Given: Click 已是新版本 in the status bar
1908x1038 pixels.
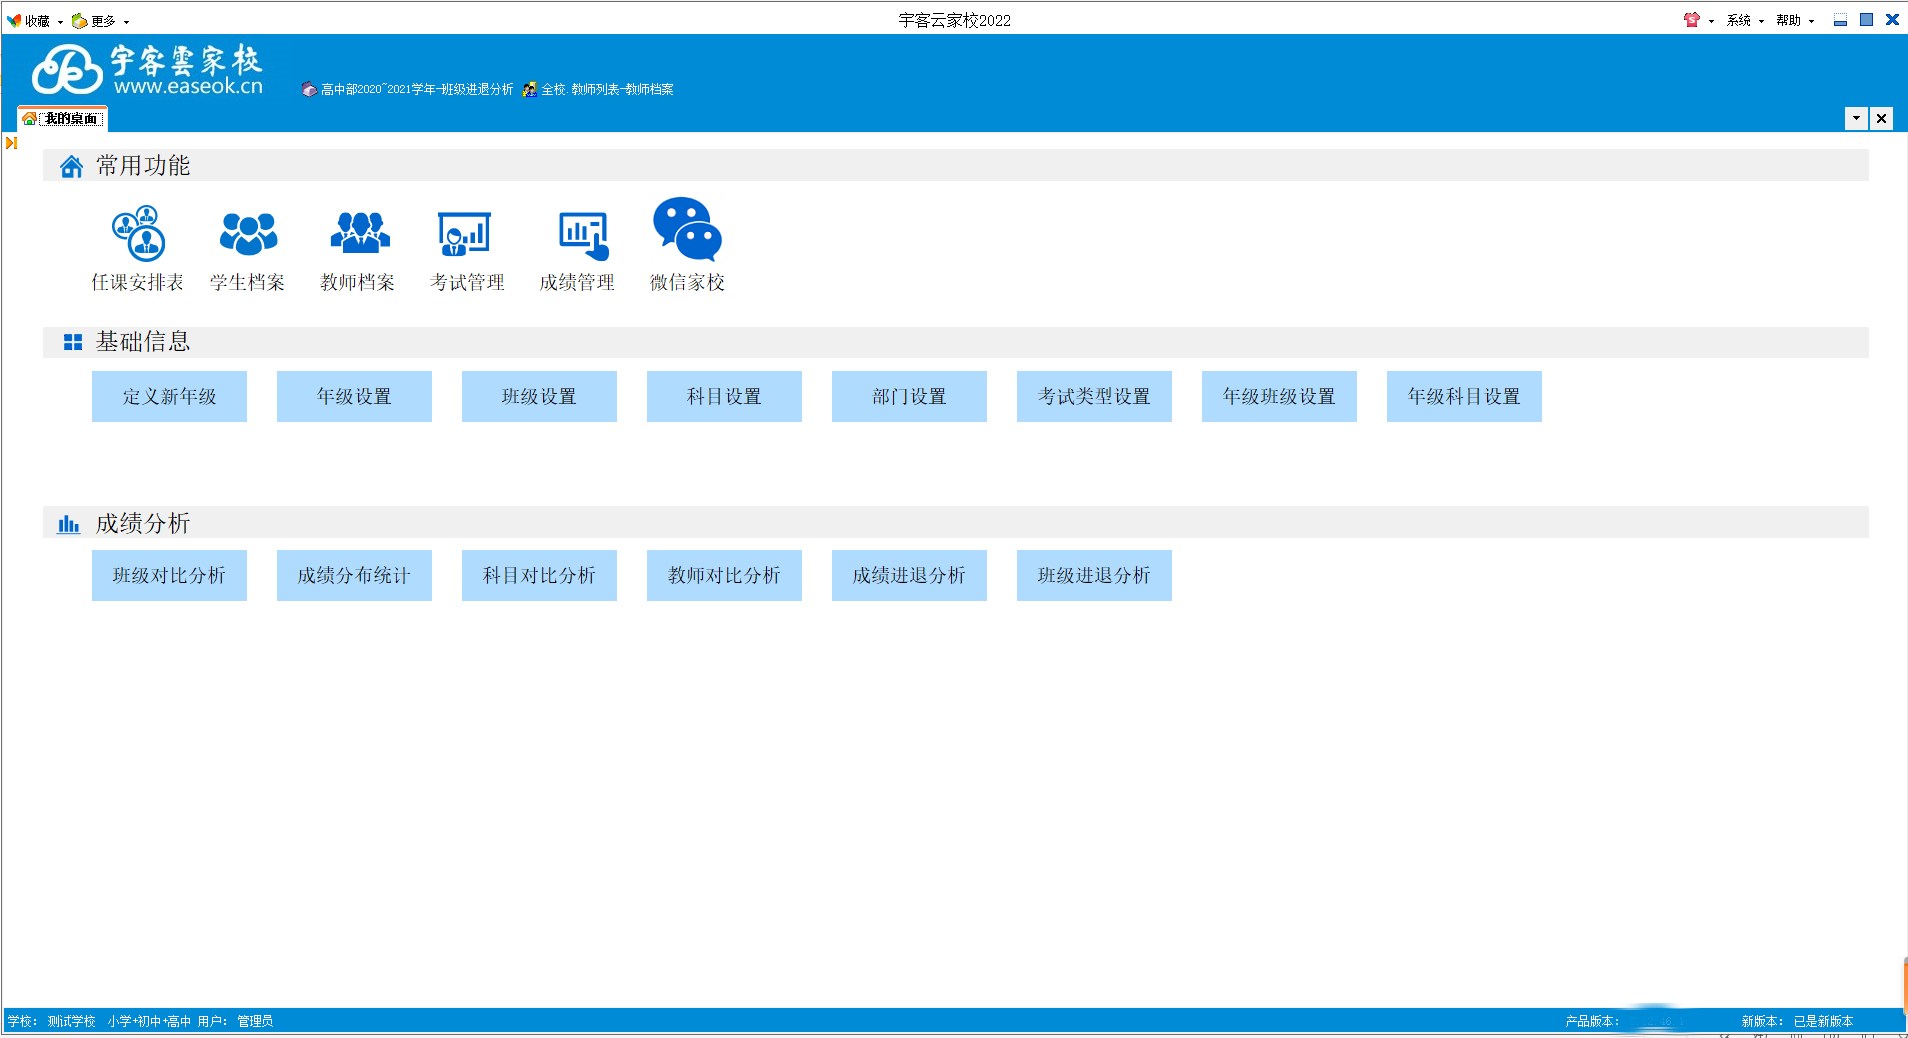Looking at the screenshot, I should point(1823,1021).
